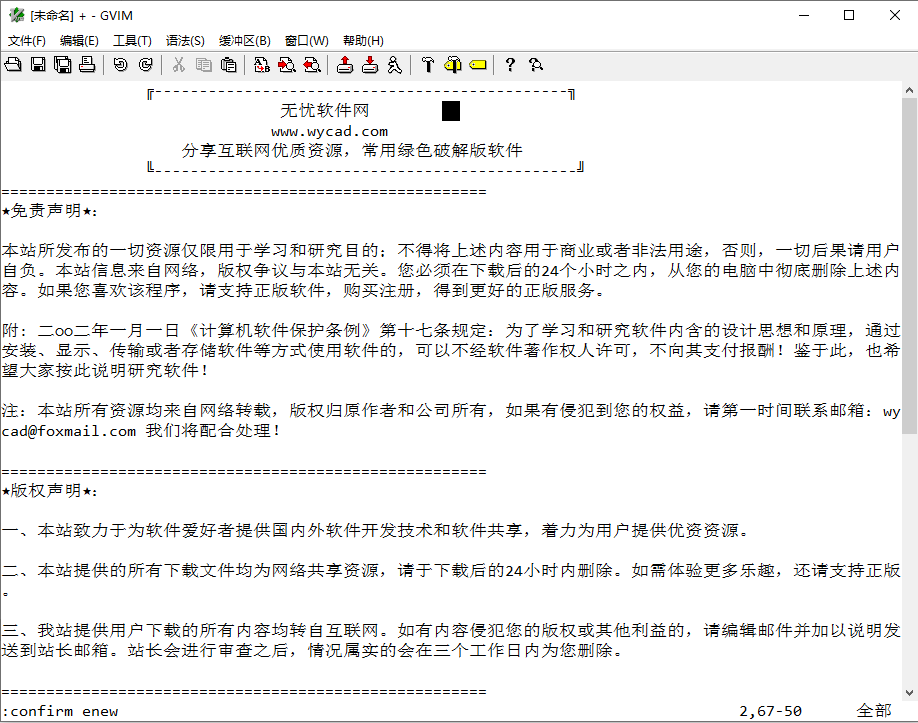Undo the last change via toolbar
The height and width of the screenshot is (723, 918).
(x=120, y=65)
